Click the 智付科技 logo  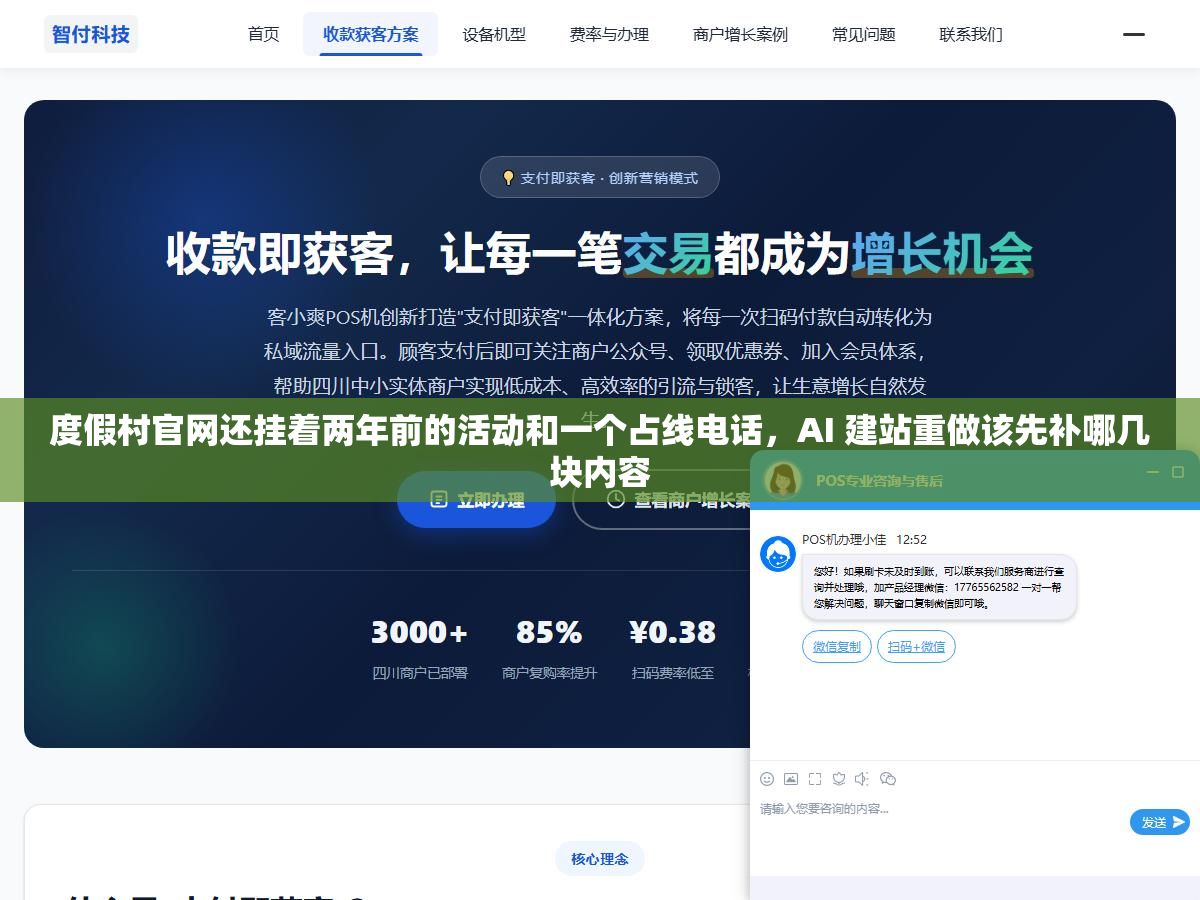pyautogui.click(x=91, y=34)
